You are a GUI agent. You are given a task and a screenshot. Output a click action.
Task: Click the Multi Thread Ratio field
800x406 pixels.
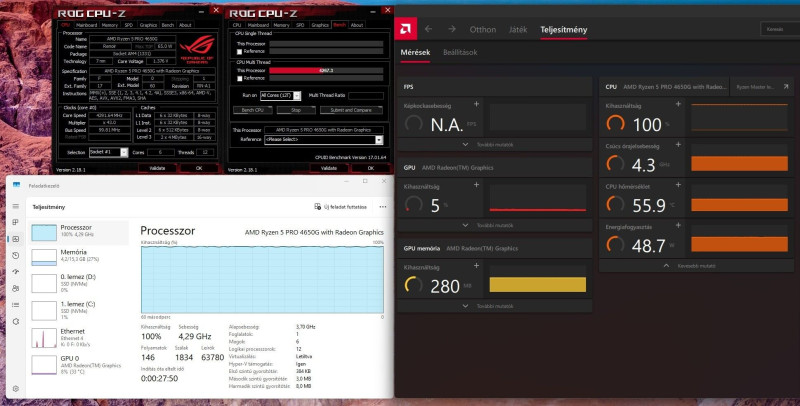point(366,95)
